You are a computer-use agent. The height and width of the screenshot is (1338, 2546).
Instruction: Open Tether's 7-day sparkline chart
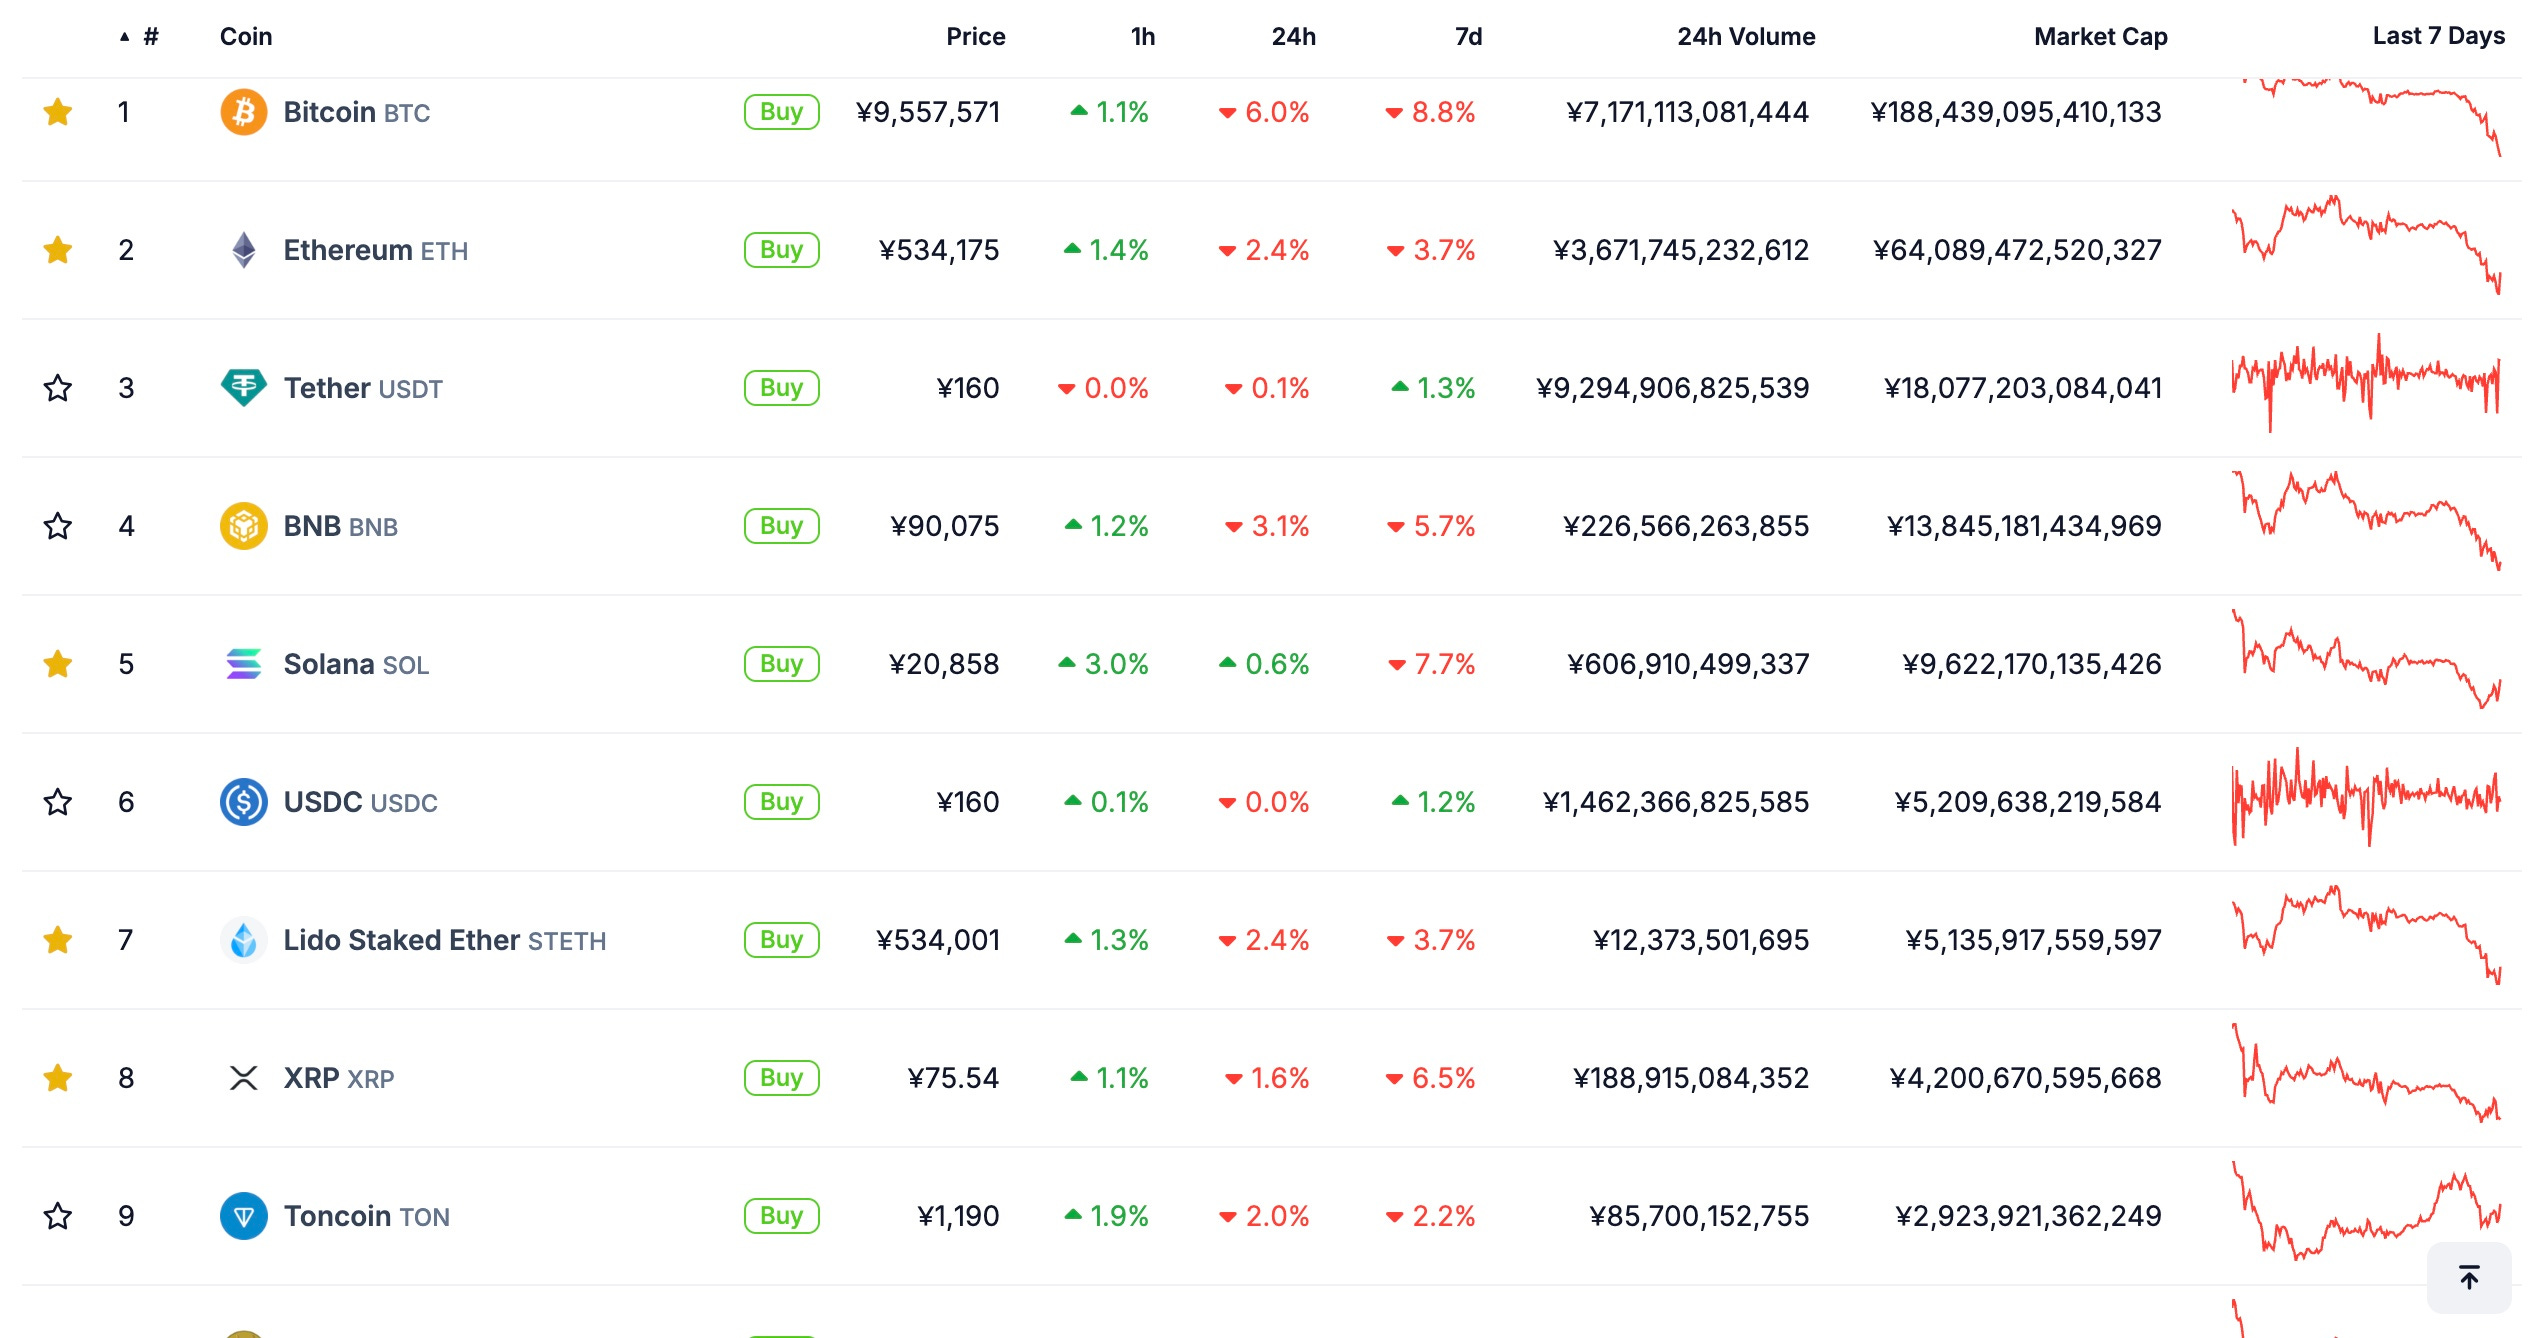tap(2367, 383)
